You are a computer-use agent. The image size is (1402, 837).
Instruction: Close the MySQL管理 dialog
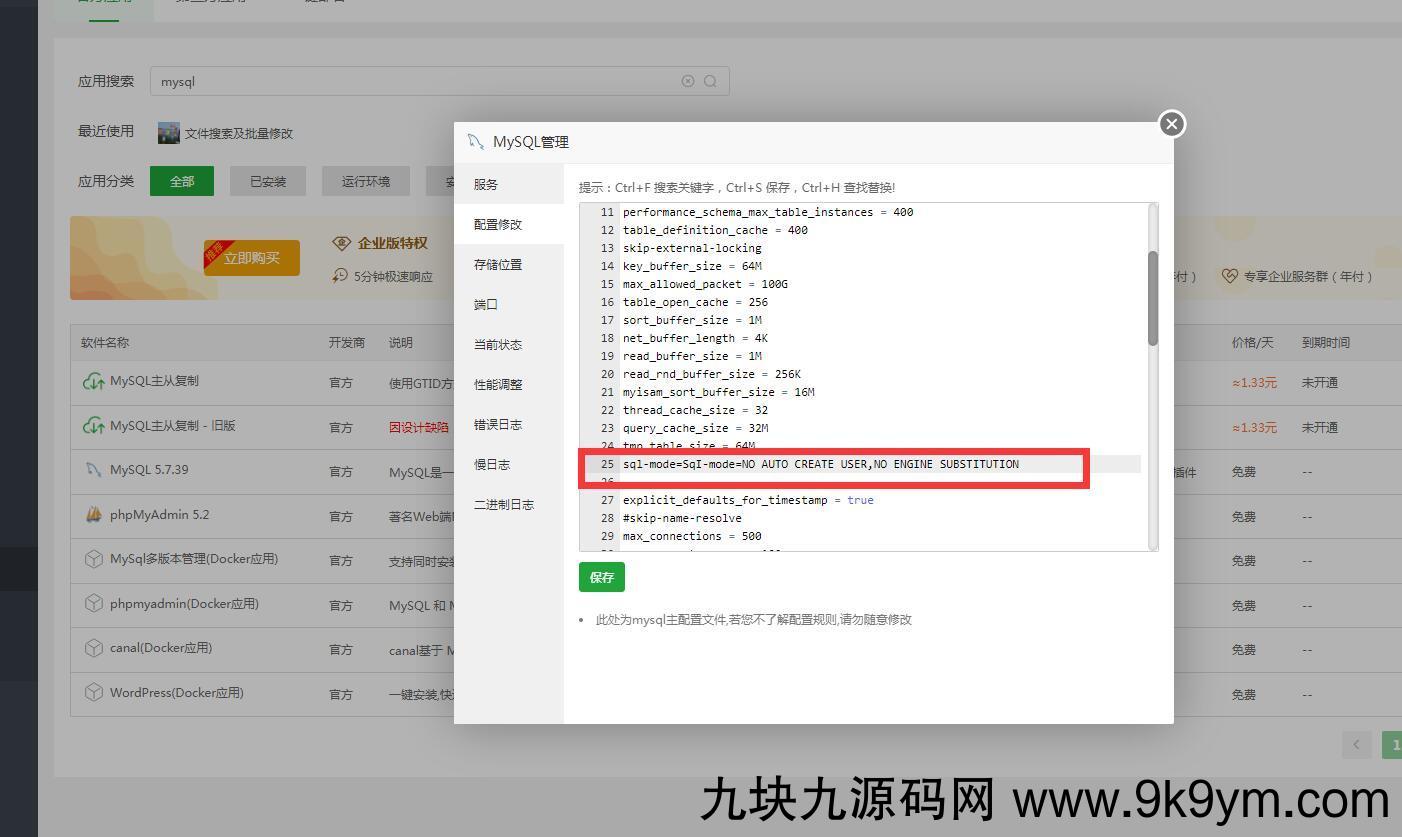pyautogui.click(x=1172, y=124)
